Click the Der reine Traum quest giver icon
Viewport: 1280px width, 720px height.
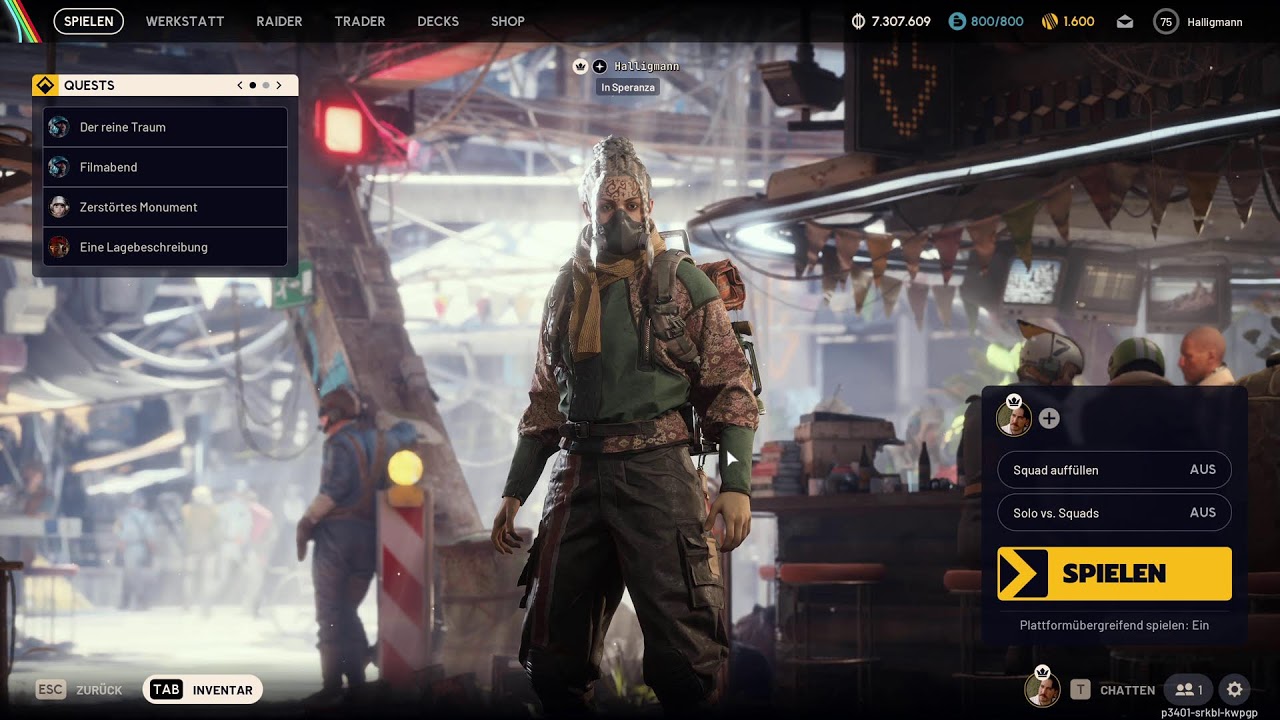point(59,127)
